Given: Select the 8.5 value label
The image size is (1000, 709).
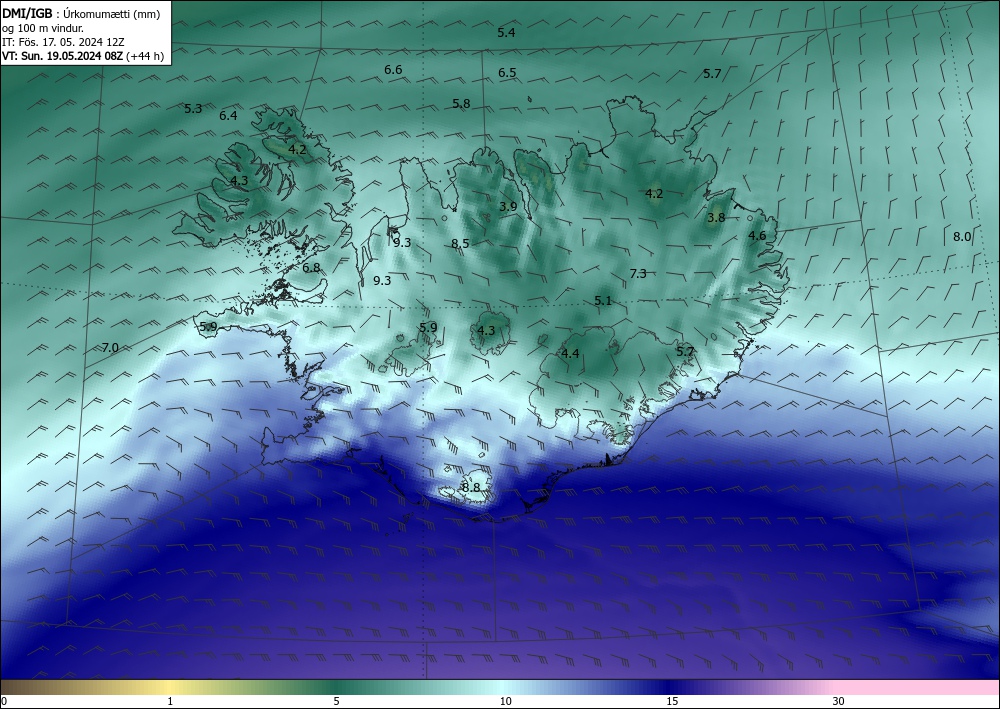Looking at the screenshot, I should point(460,244).
